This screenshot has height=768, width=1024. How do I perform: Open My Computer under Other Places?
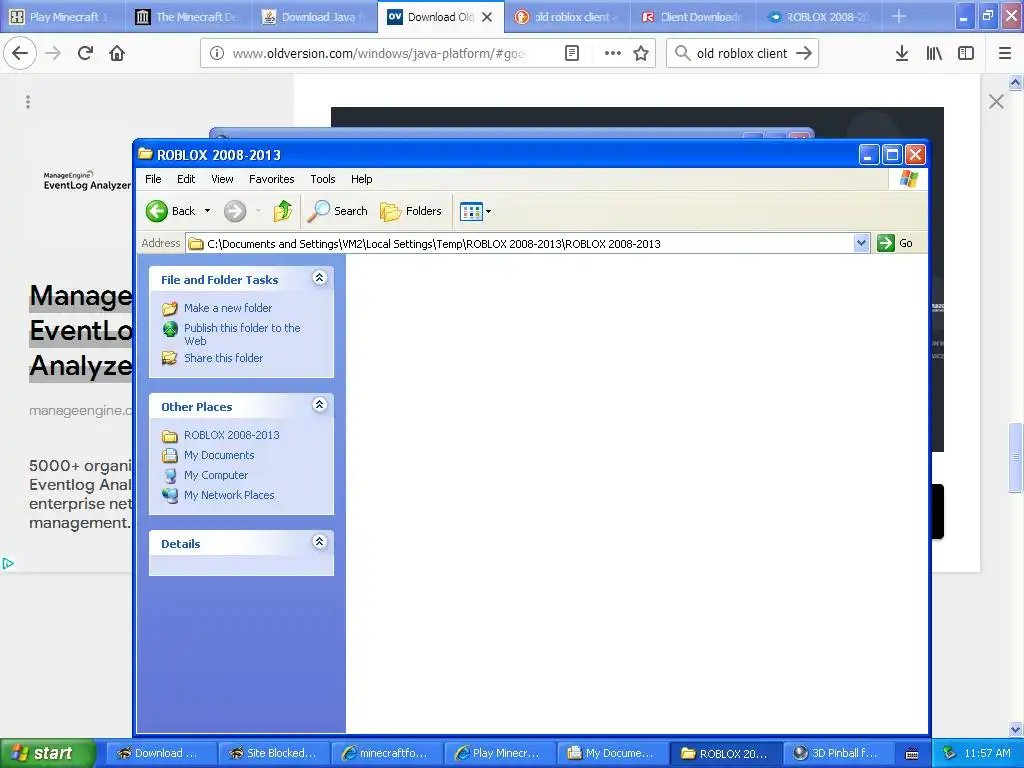(x=216, y=475)
